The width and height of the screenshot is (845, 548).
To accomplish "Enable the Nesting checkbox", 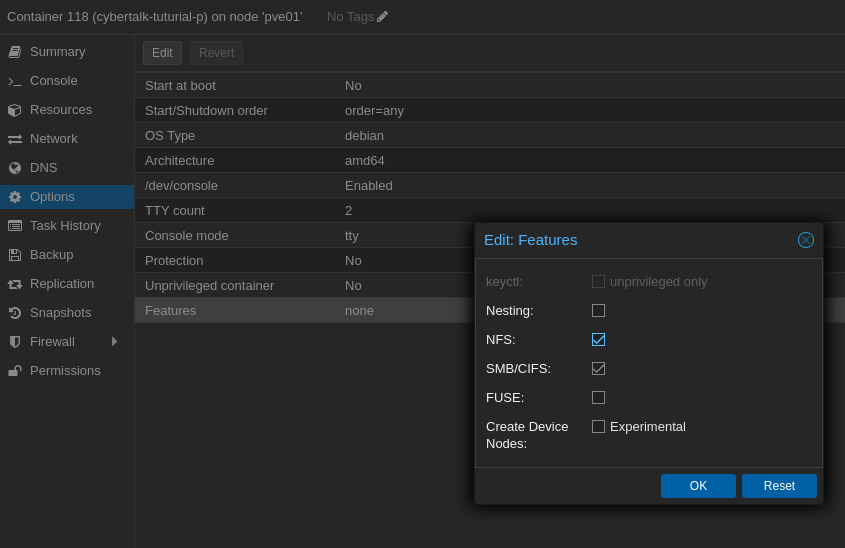I will click(598, 310).
